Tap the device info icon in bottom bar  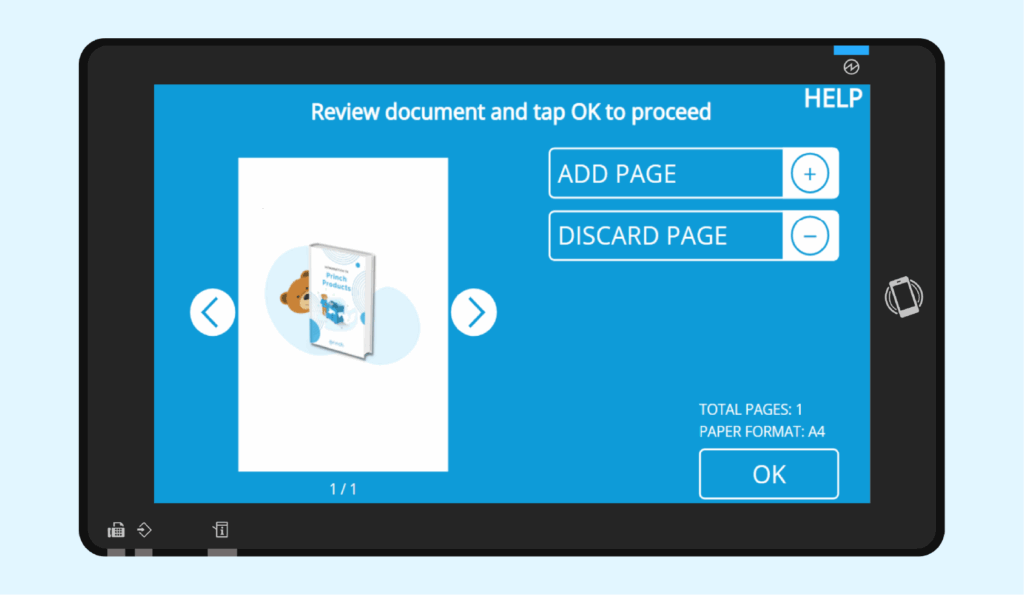click(220, 529)
